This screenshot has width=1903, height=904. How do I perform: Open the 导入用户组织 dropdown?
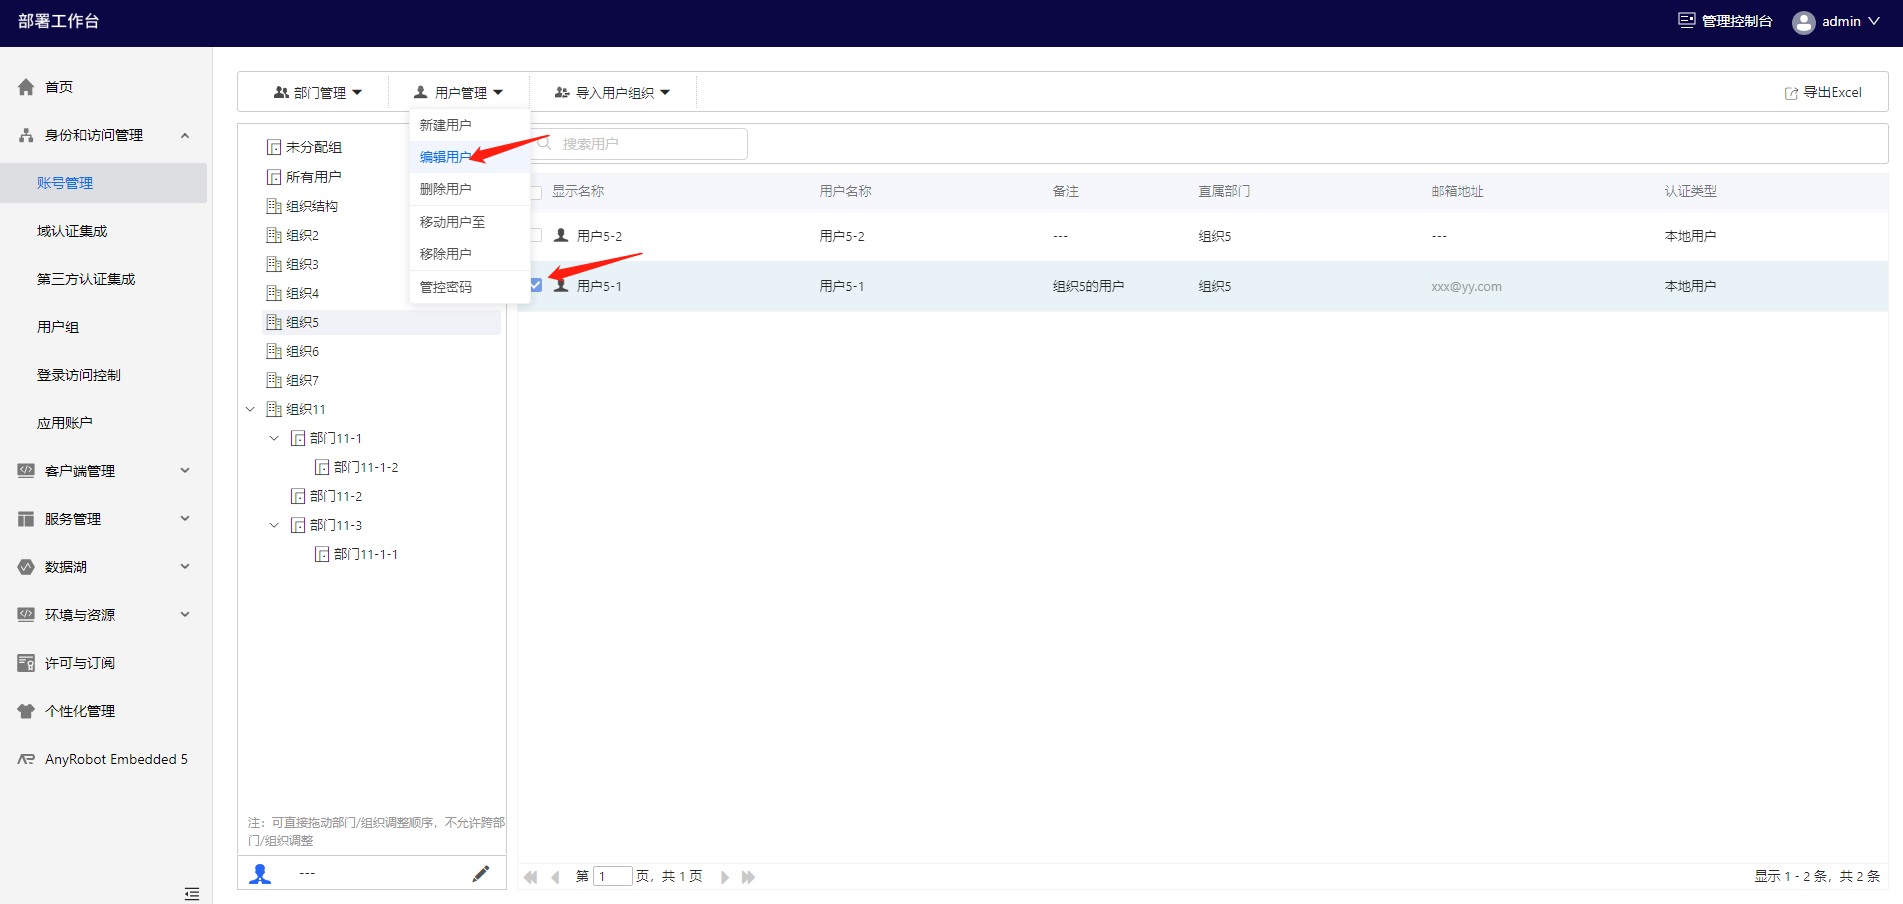pos(612,92)
